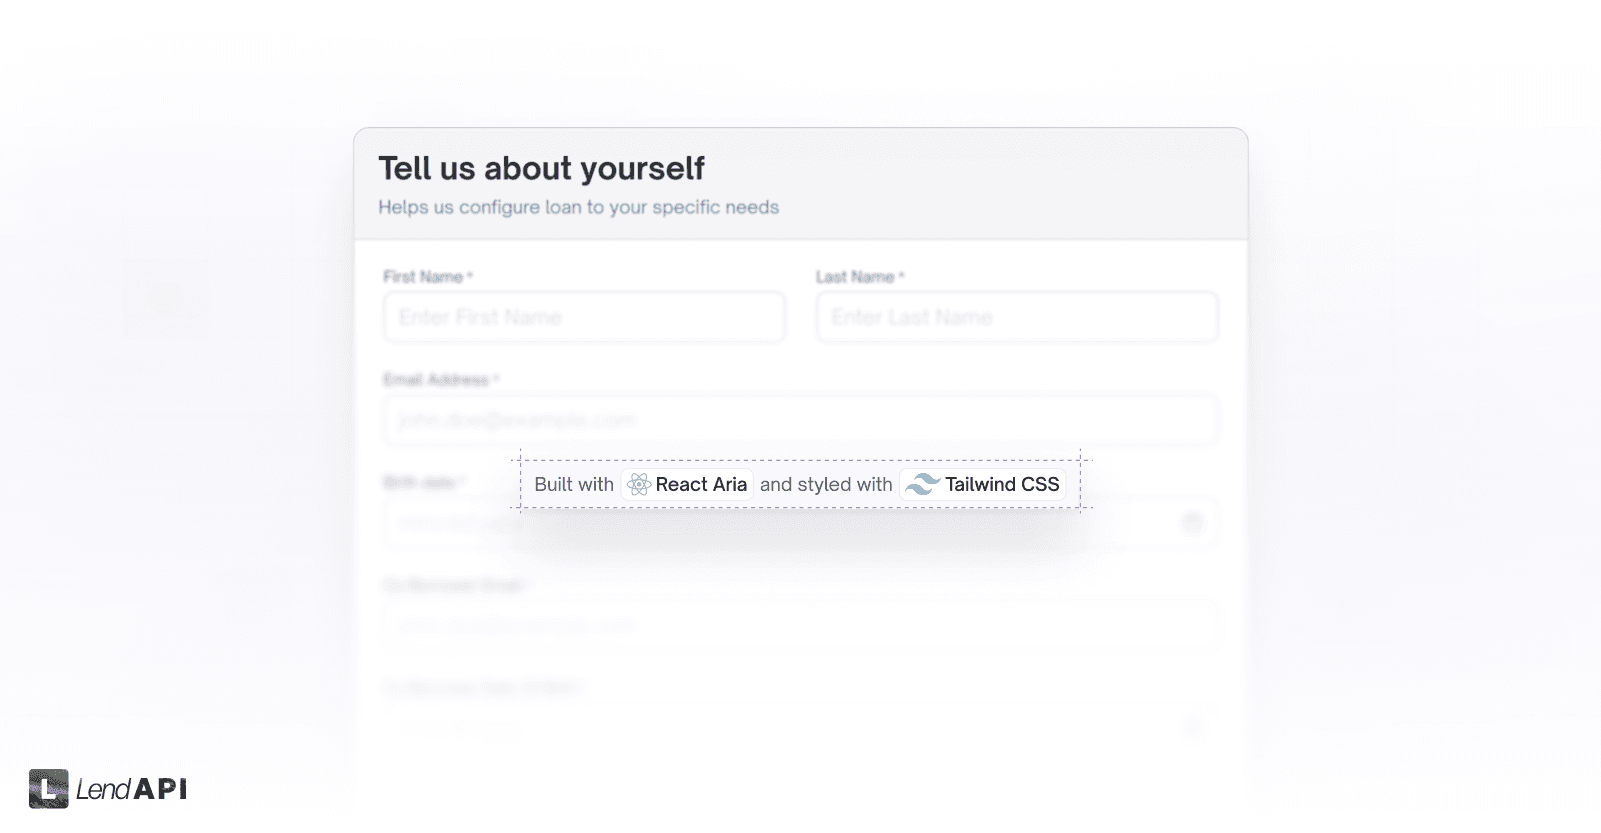Click the Tailwind logo inside the 'styled with' badge

click(921, 484)
